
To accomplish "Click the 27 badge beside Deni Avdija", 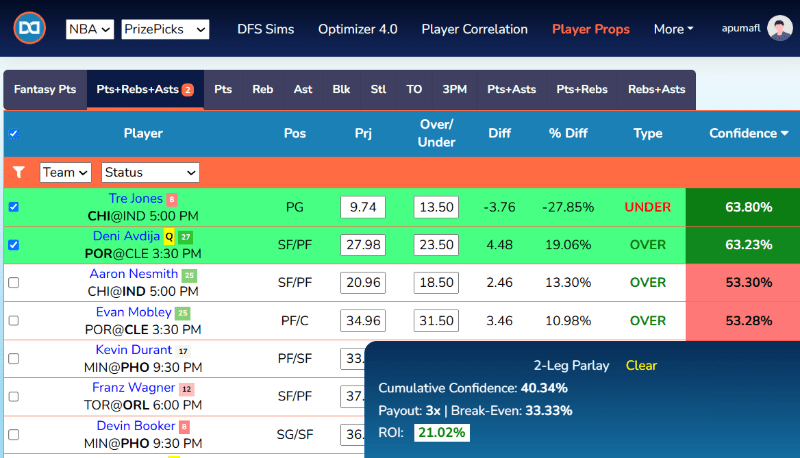I will (185, 237).
